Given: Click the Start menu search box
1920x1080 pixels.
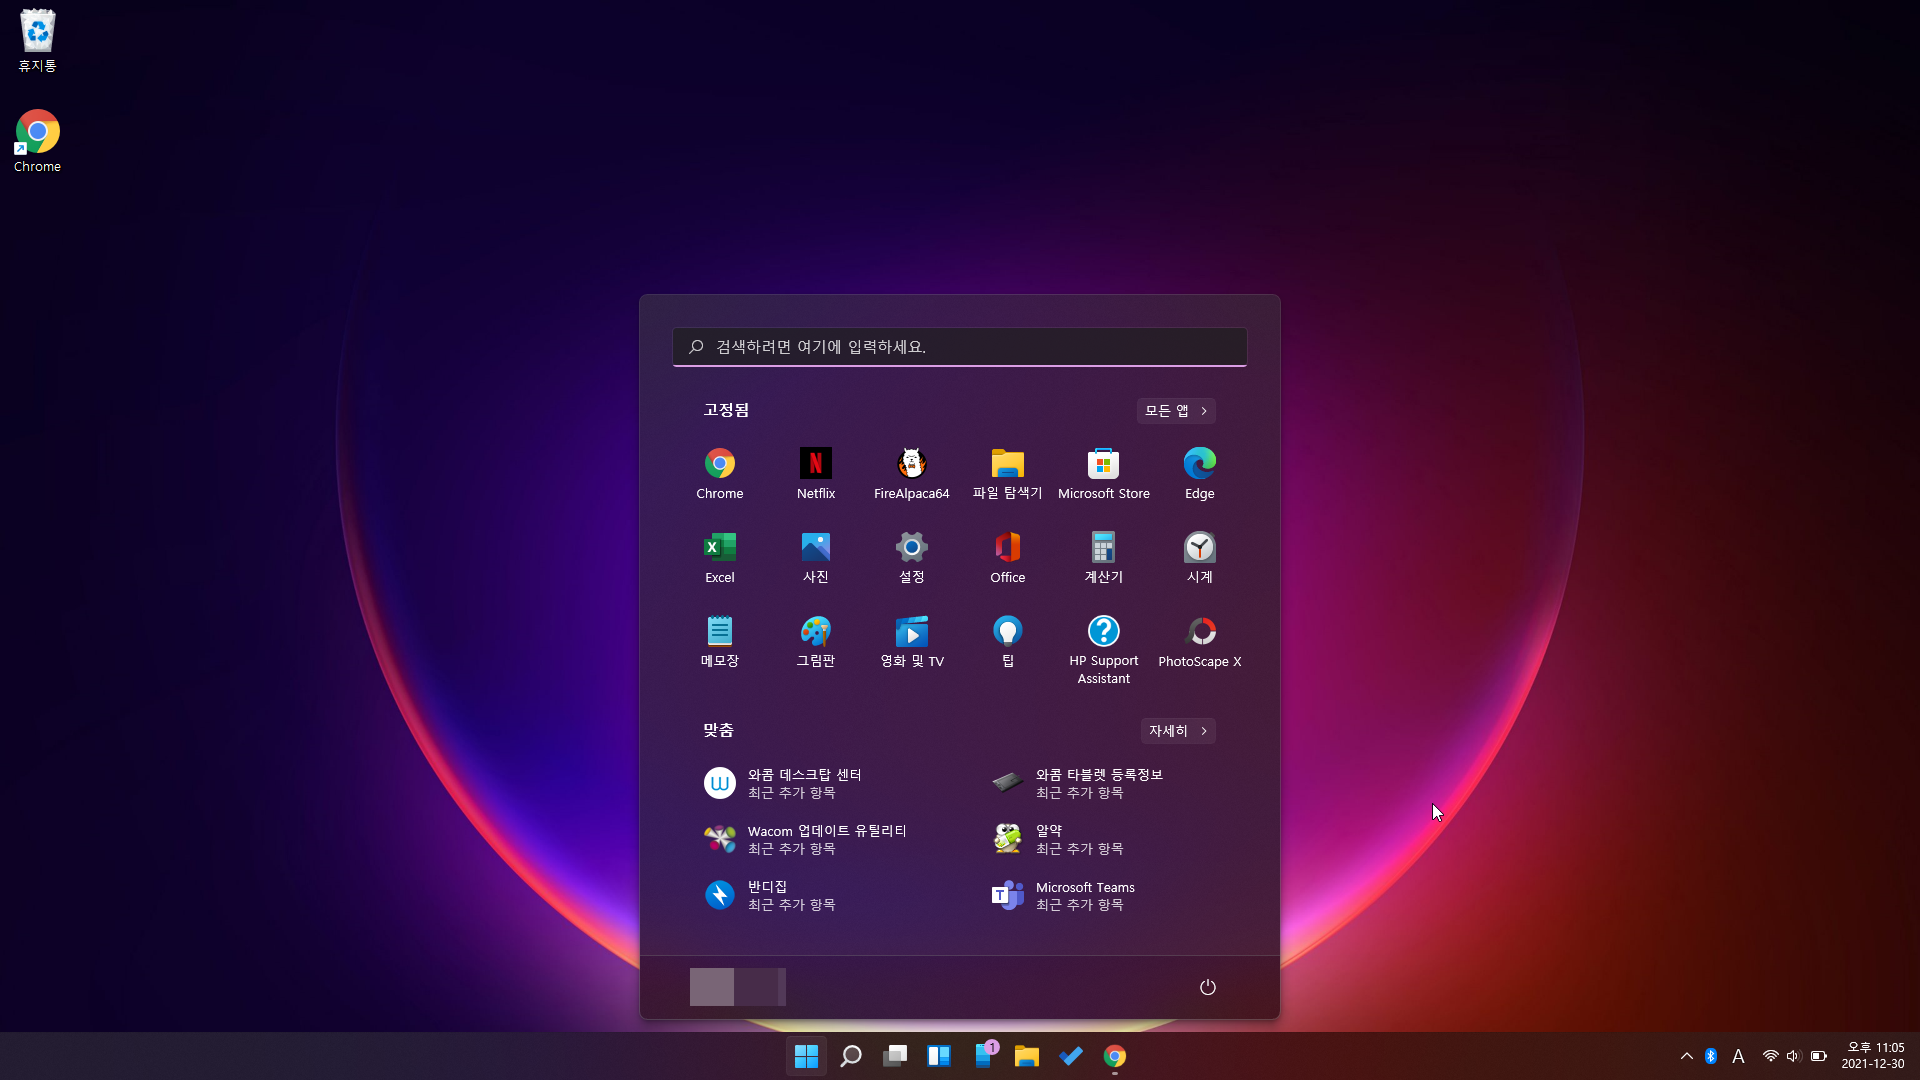Looking at the screenshot, I should [960, 347].
